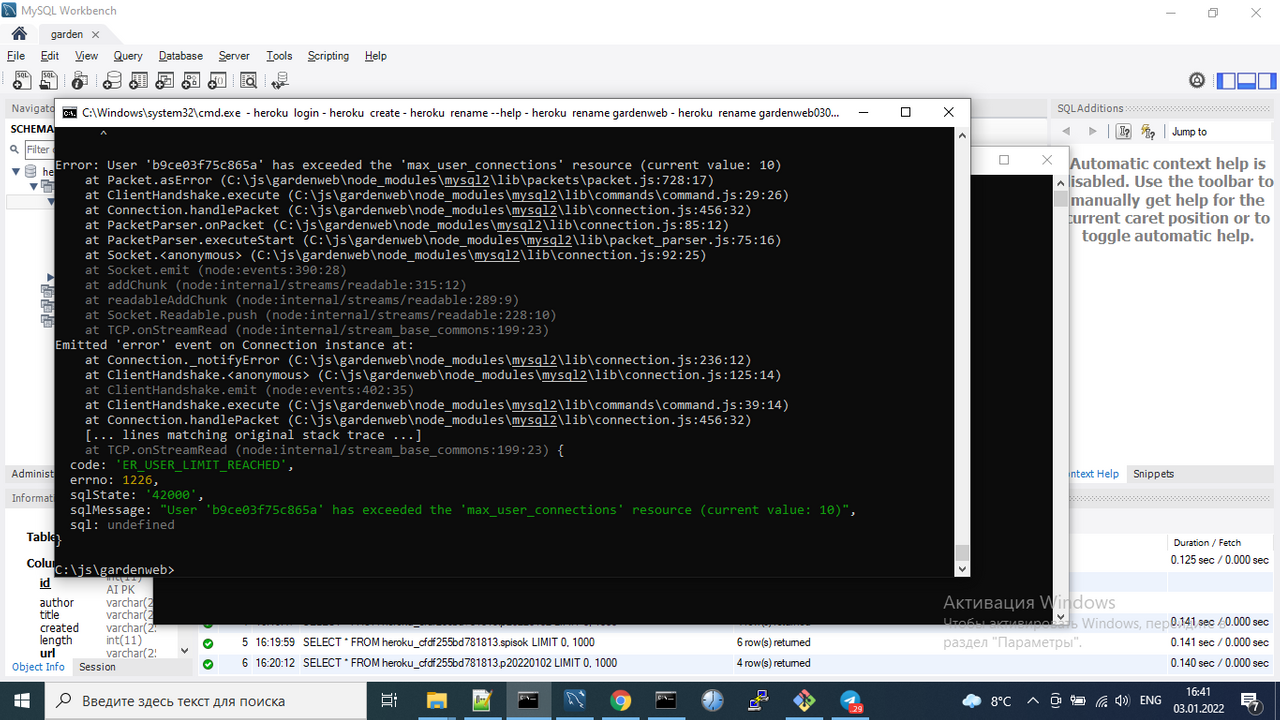
Task: Maximize the cmd.exe window
Action: [x=906, y=113]
